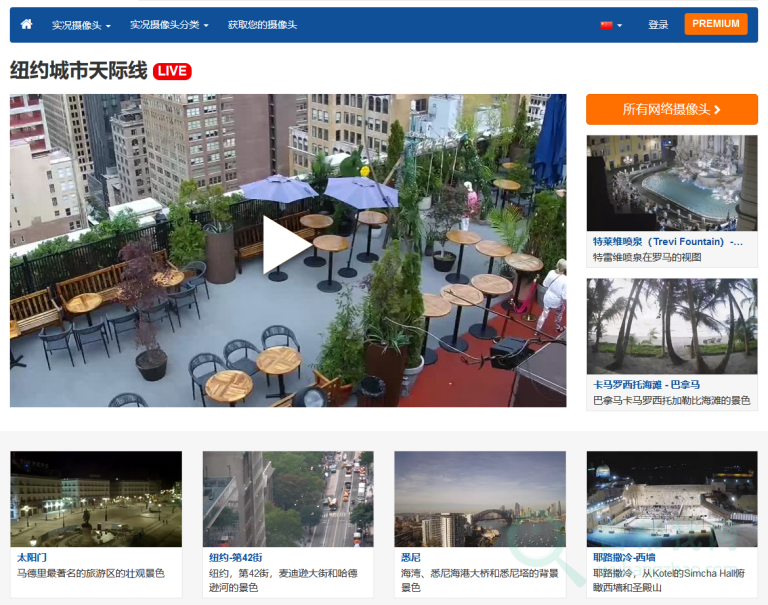Open the 纽约-第42街 street thumbnail
768x605 pixels.
coord(288,498)
